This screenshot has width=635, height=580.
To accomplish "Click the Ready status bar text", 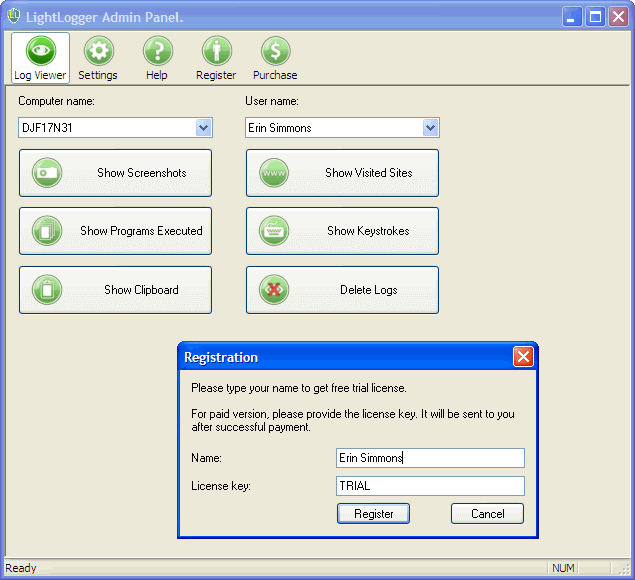I will (21, 568).
